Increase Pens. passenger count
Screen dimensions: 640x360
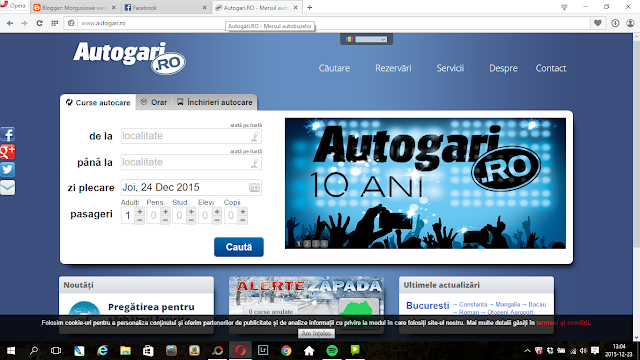coord(165,211)
